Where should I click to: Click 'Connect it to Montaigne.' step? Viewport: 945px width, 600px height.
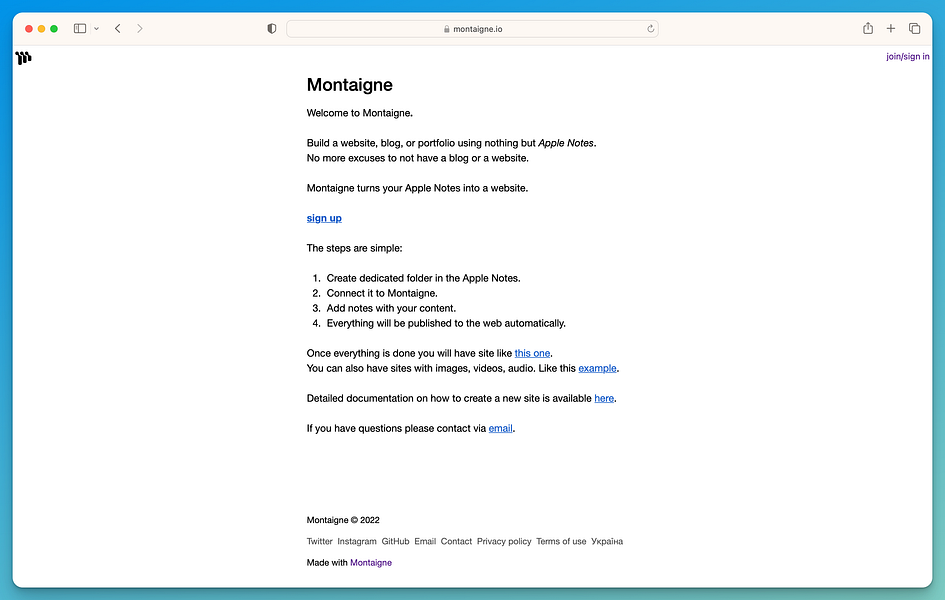click(382, 293)
